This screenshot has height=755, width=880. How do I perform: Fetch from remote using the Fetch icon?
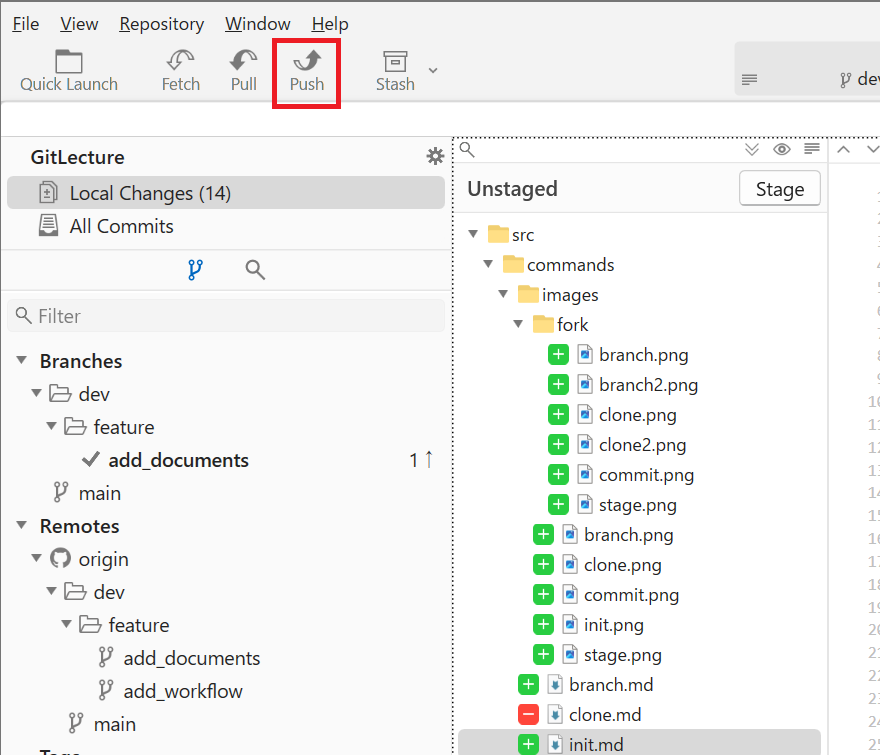[x=181, y=62]
